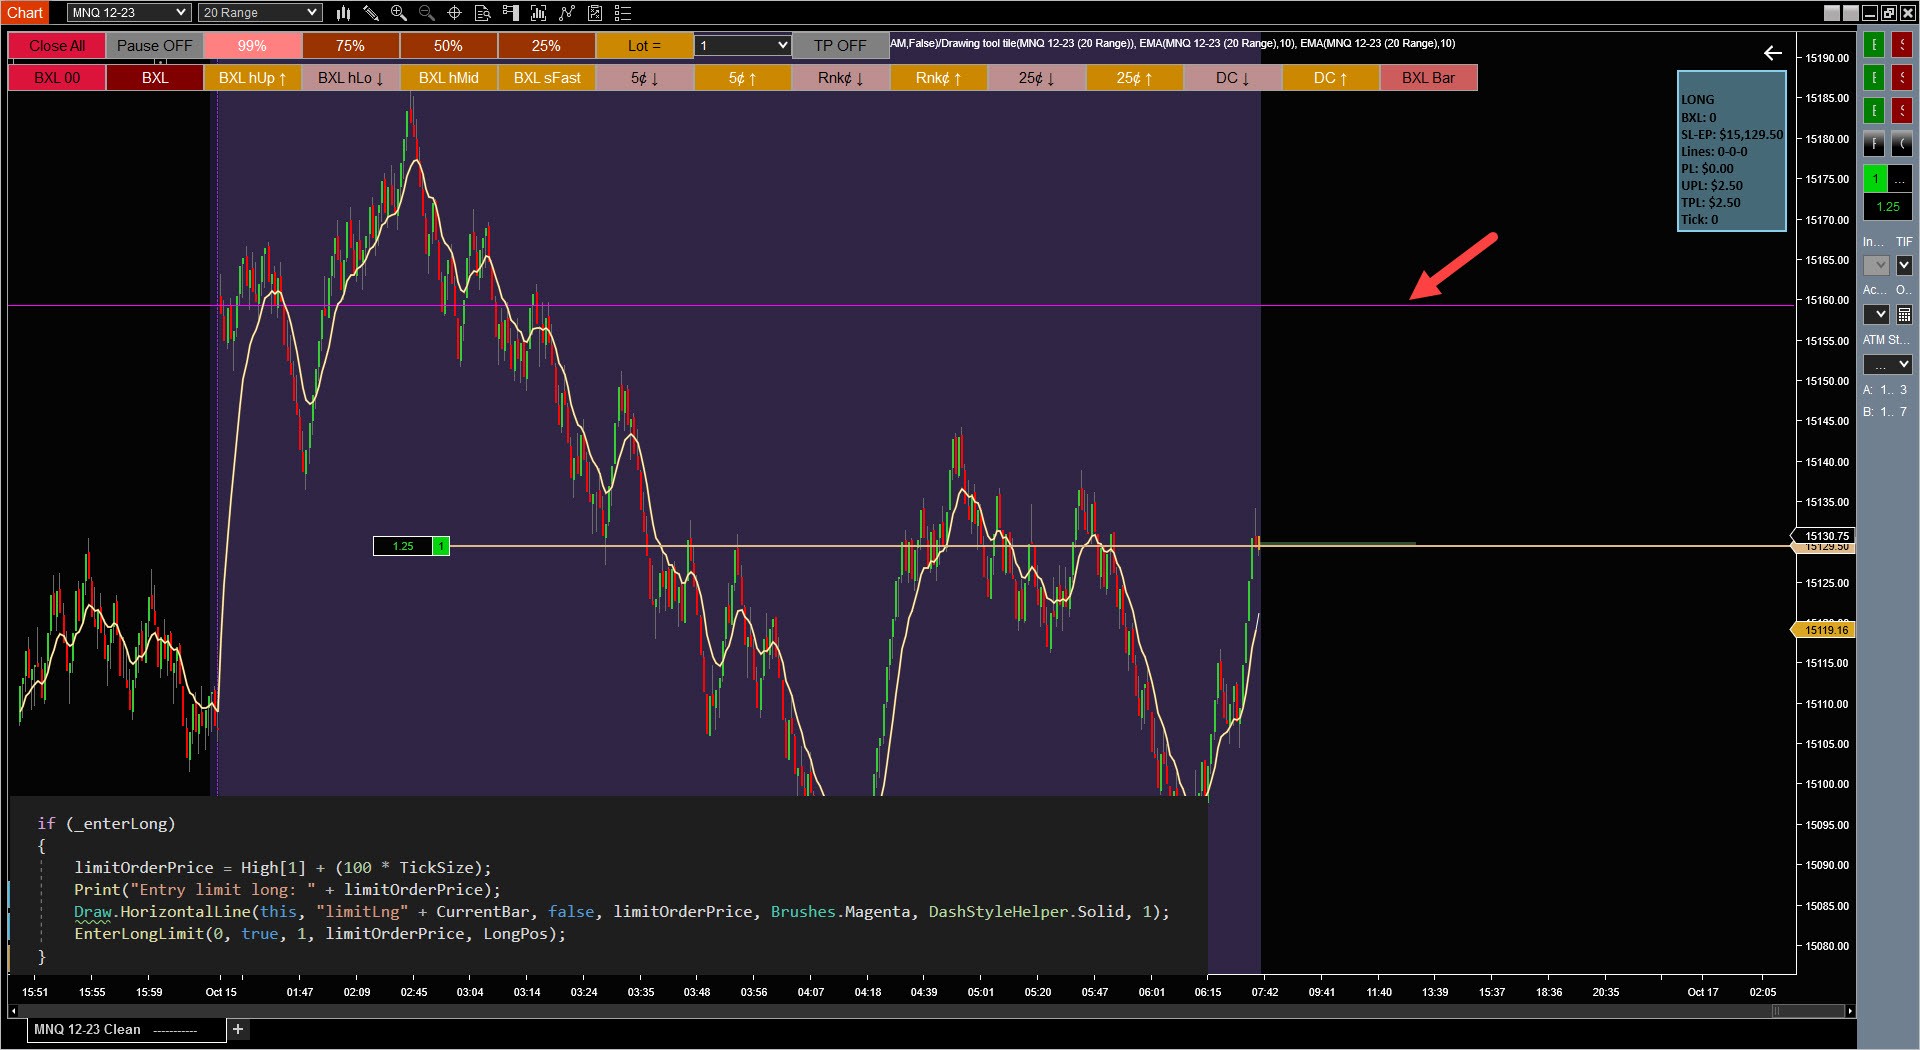Click the horizontal scrollbar left arrow
The width and height of the screenshot is (1920, 1050).
[13, 1011]
